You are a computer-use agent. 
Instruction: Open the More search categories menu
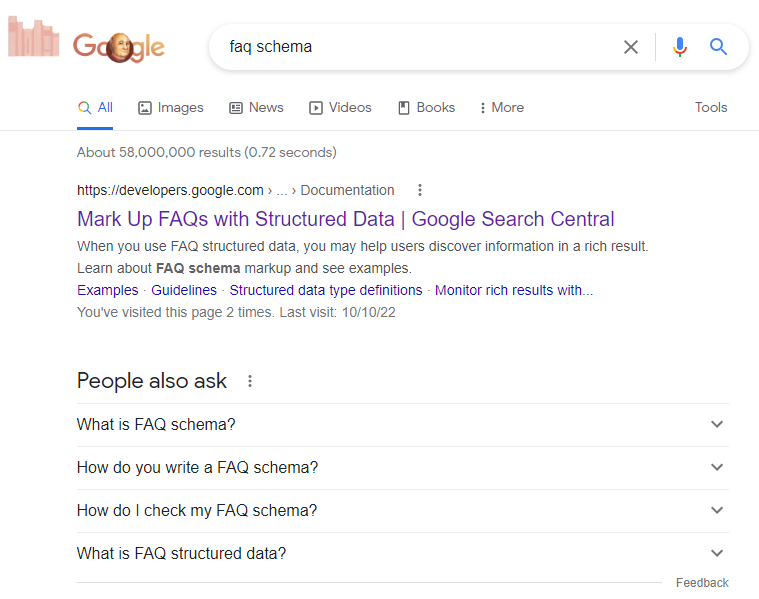pos(502,108)
